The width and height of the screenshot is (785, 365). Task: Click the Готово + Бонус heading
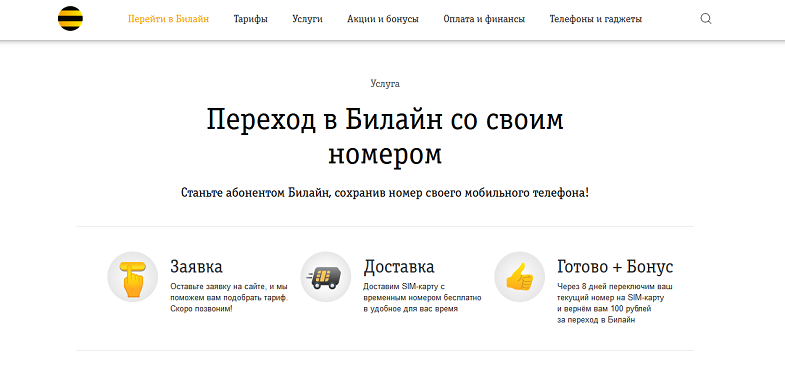(x=615, y=266)
